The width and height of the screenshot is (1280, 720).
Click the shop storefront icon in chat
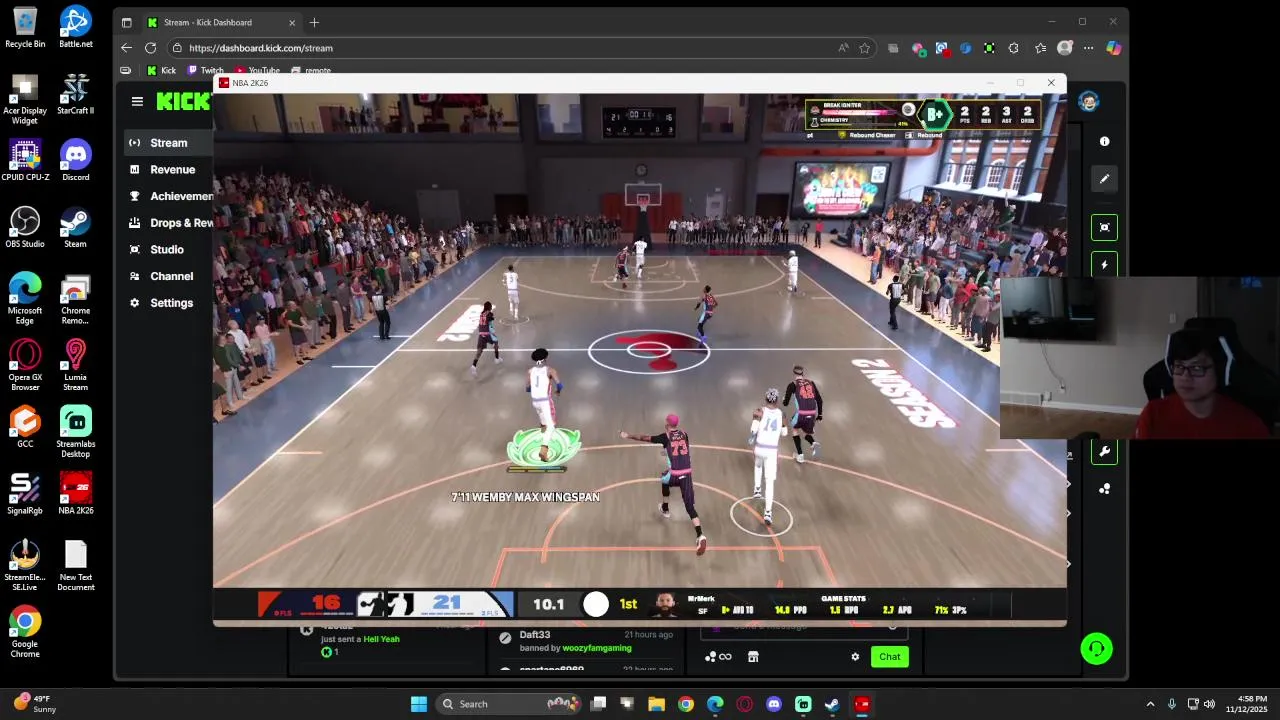pyautogui.click(x=753, y=657)
